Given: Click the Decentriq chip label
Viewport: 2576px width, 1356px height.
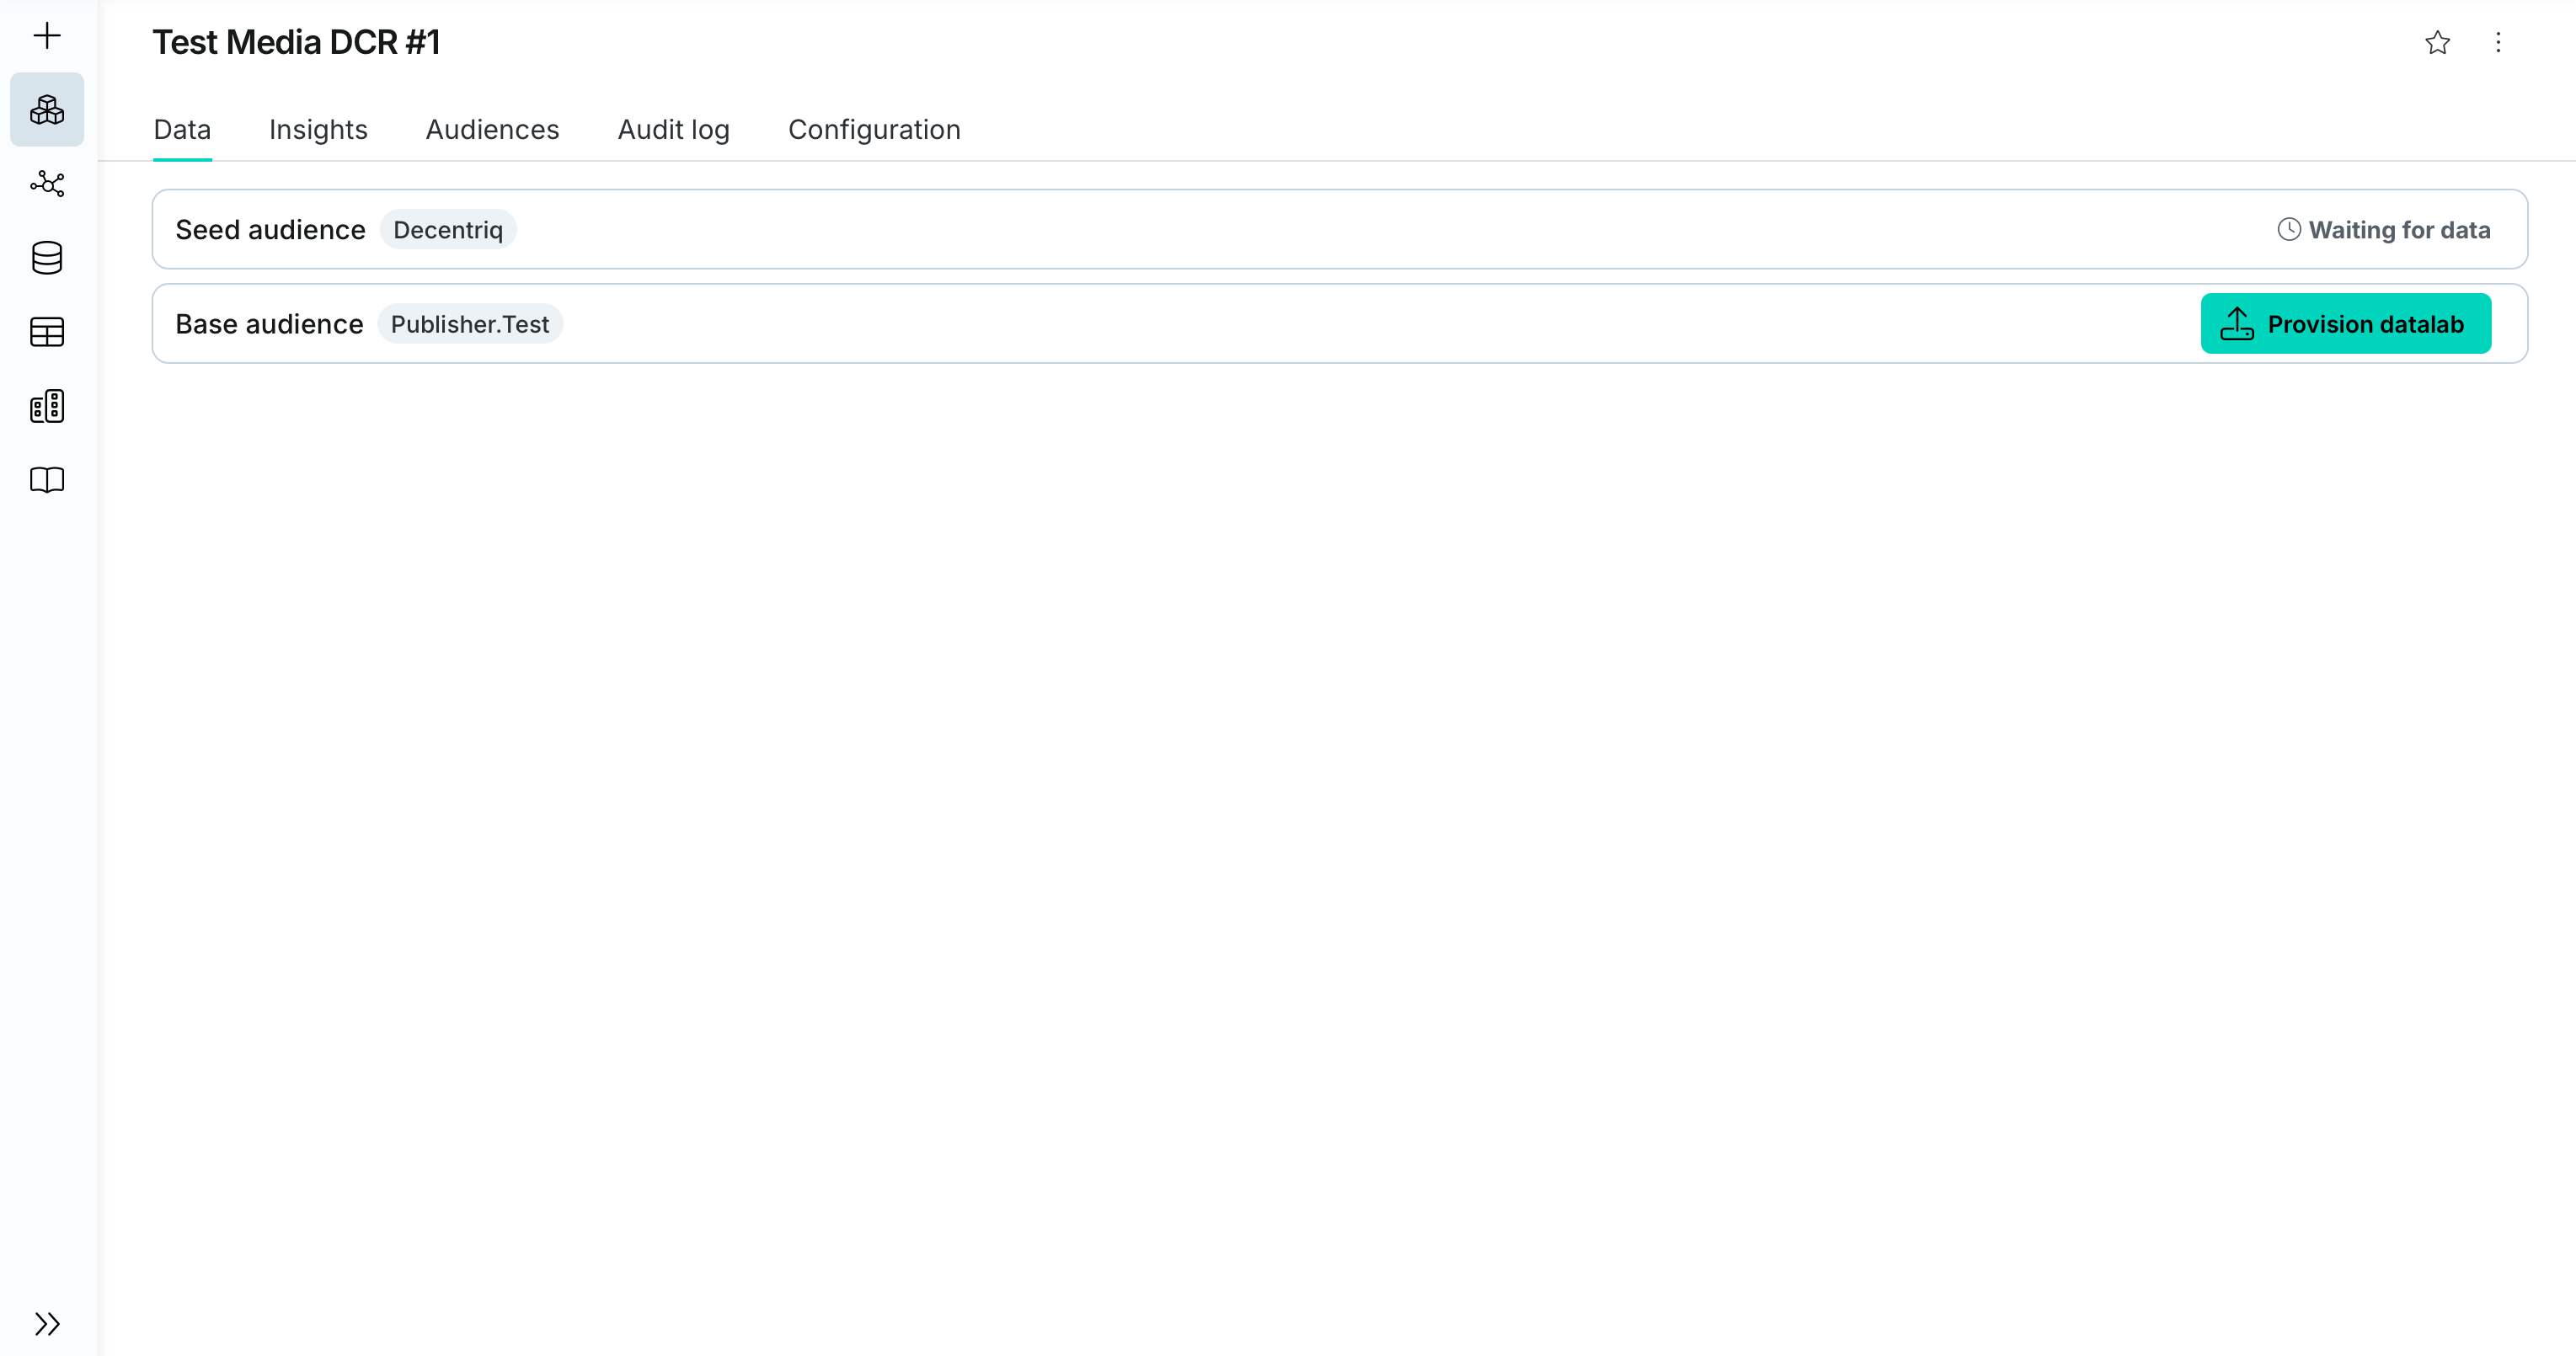Looking at the screenshot, I should click(x=448, y=230).
